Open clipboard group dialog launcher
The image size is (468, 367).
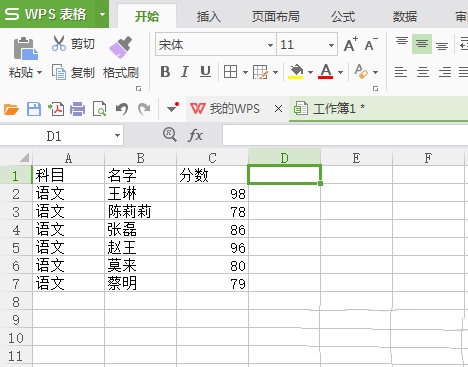pos(138,88)
